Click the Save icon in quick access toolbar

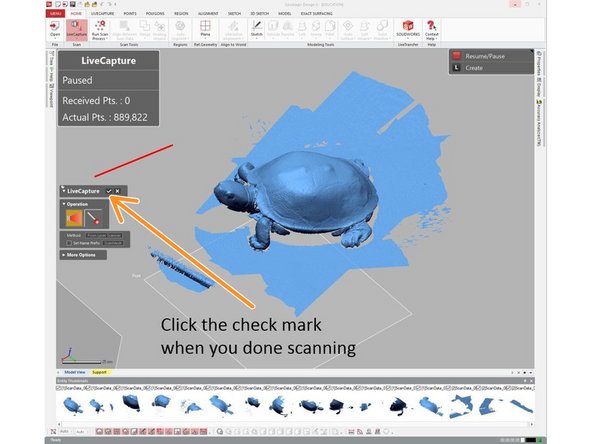click(x=72, y=4)
